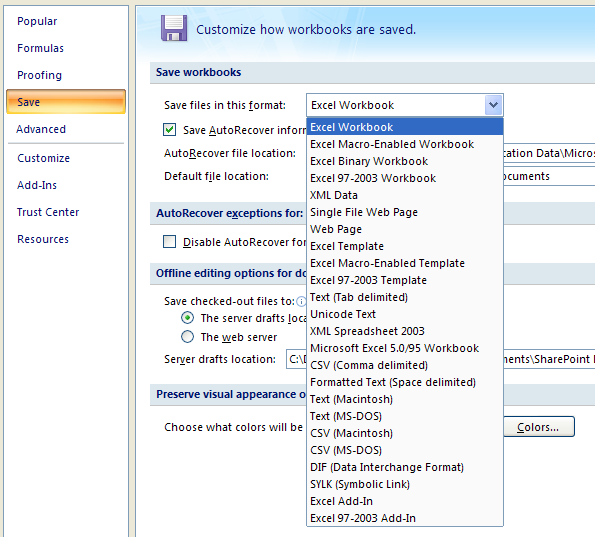
Task: Choose XML Spreadsheet 2003 format
Action: 405,331
